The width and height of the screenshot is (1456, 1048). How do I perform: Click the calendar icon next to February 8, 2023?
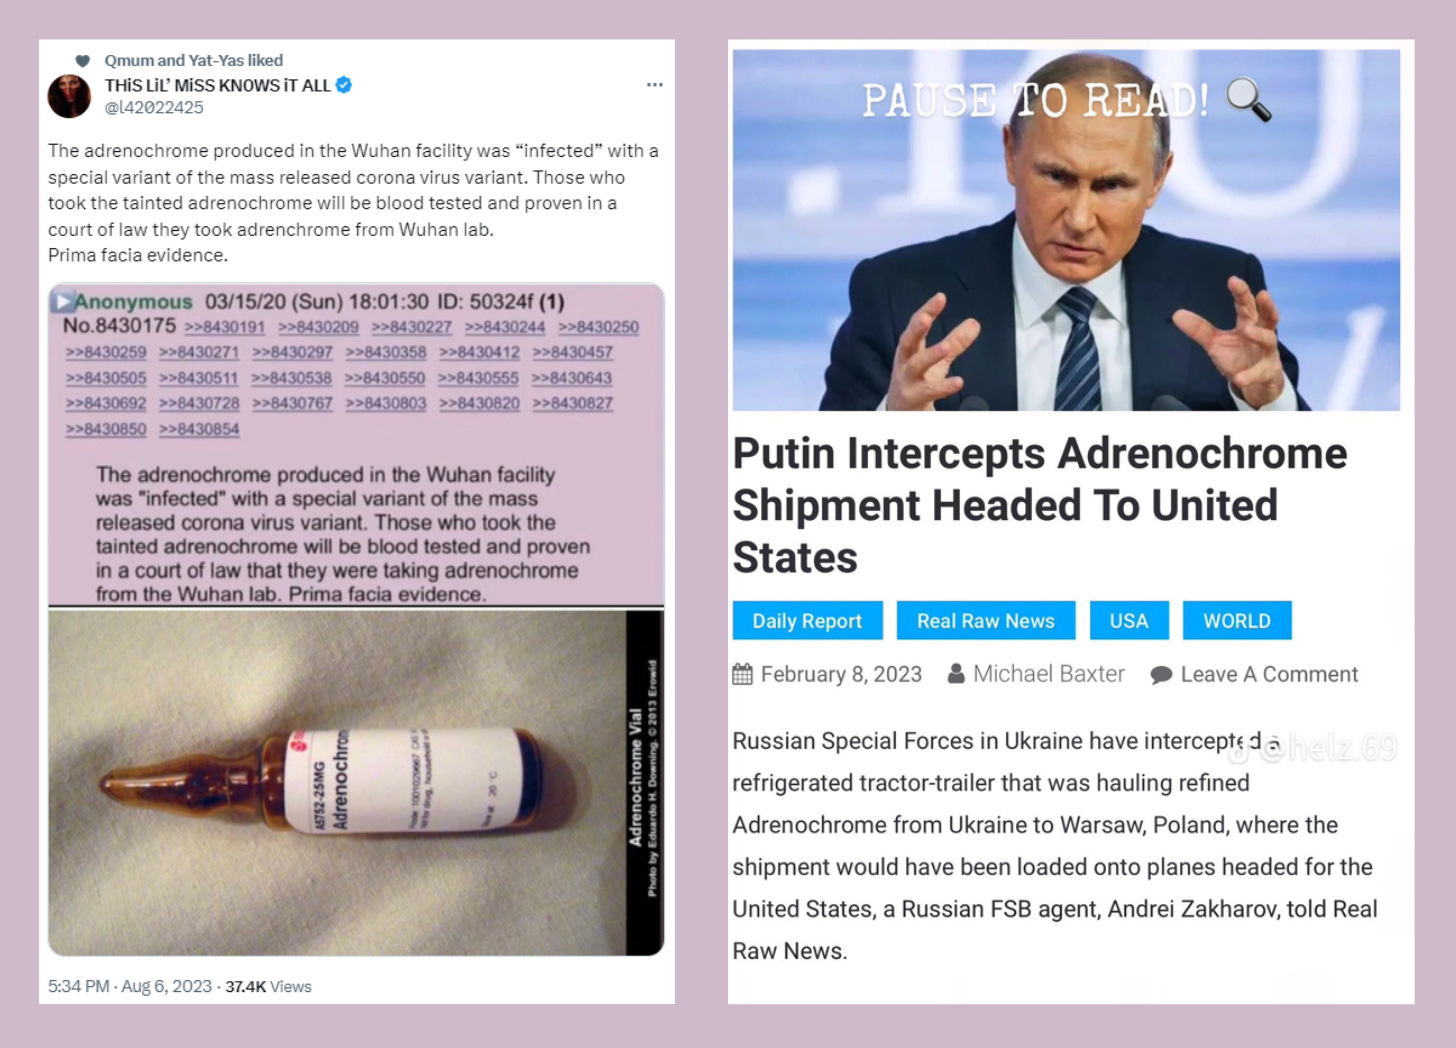742,674
